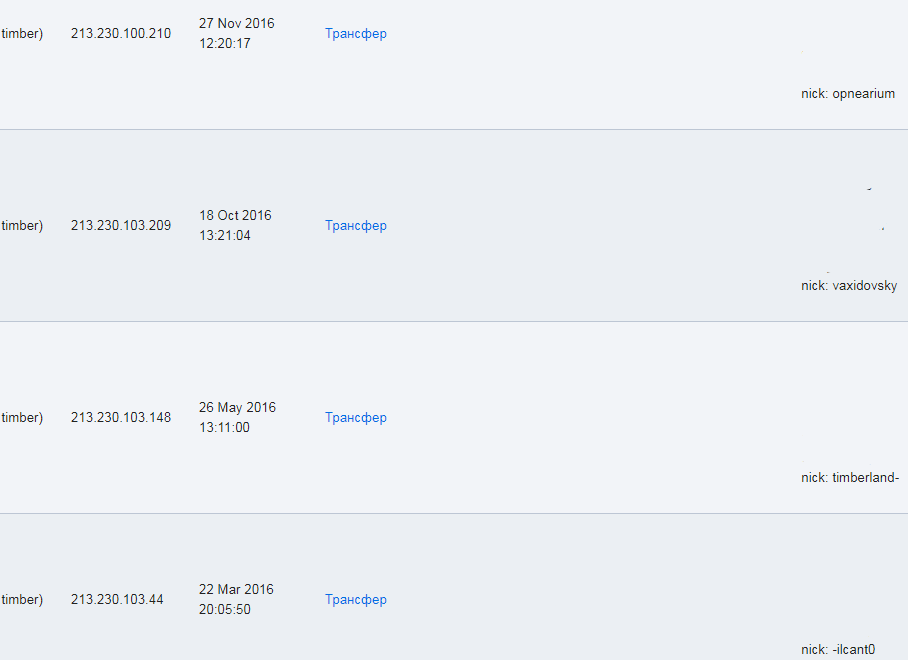Select IP address 213.230.103.148
The width and height of the screenshot is (908, 660).
tap(121, 418)
